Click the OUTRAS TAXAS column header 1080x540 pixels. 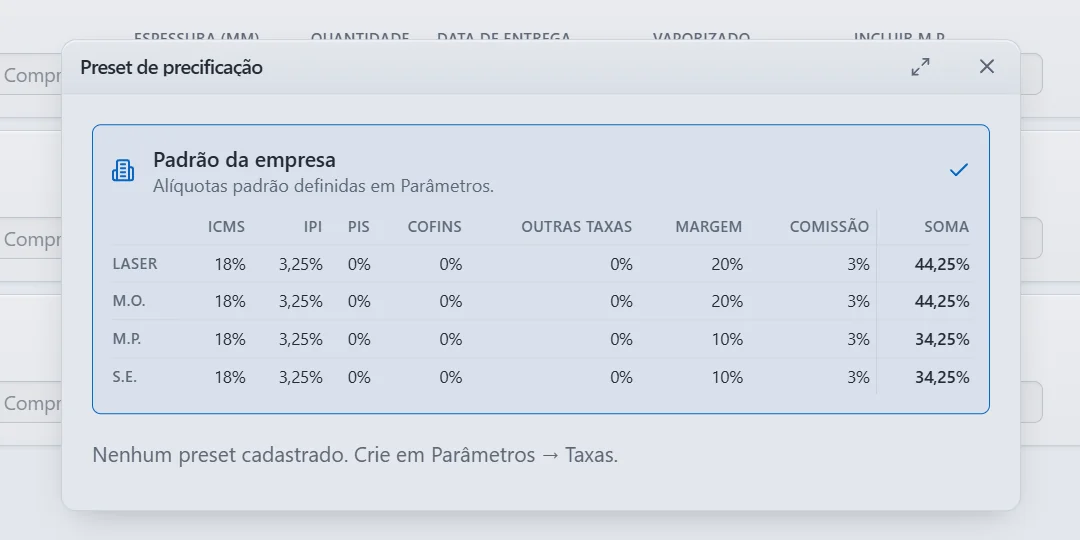(577, 227)
